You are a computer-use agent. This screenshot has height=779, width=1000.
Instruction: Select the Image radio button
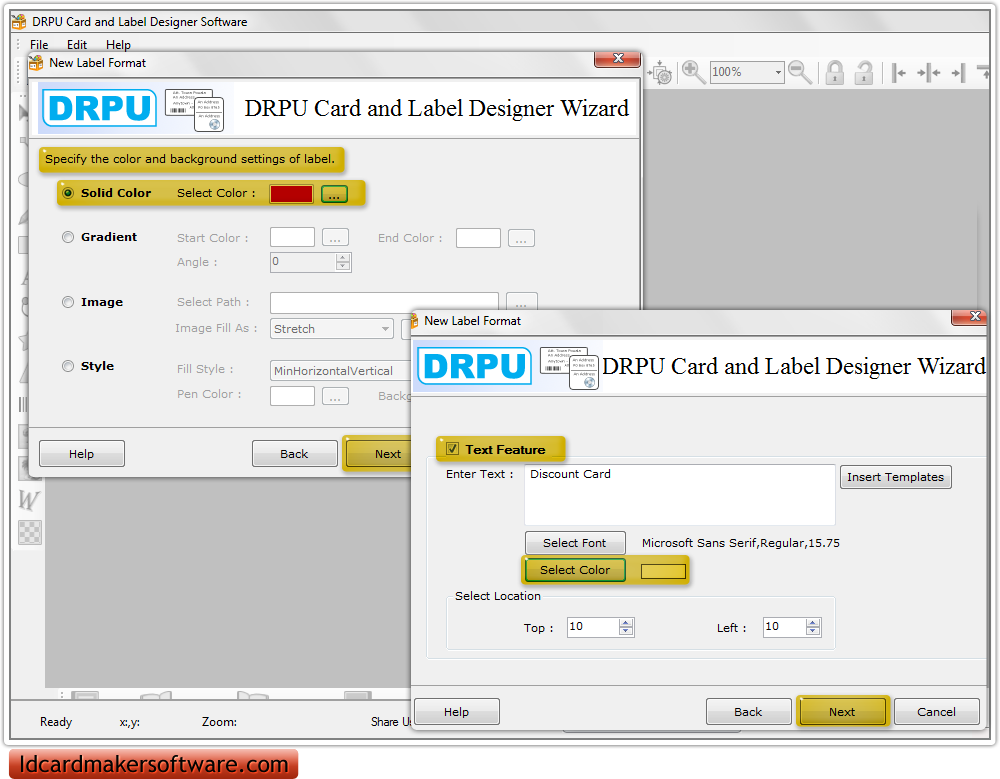[68, 302]
